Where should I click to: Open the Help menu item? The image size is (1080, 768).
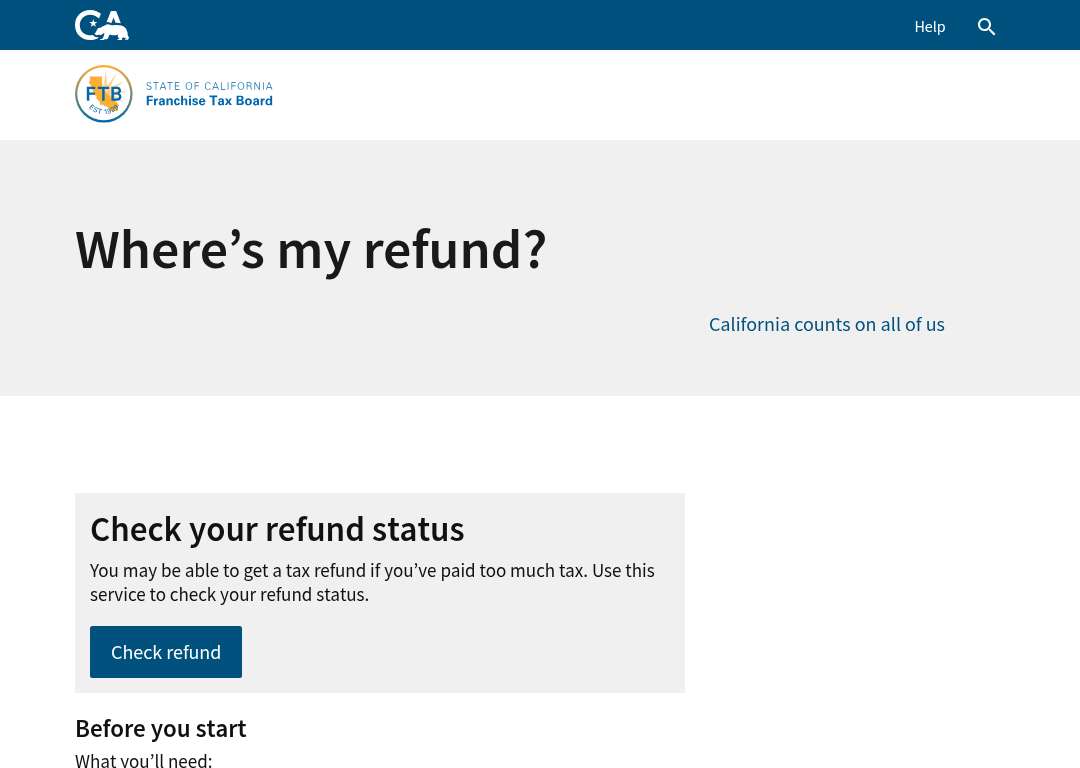929,27
